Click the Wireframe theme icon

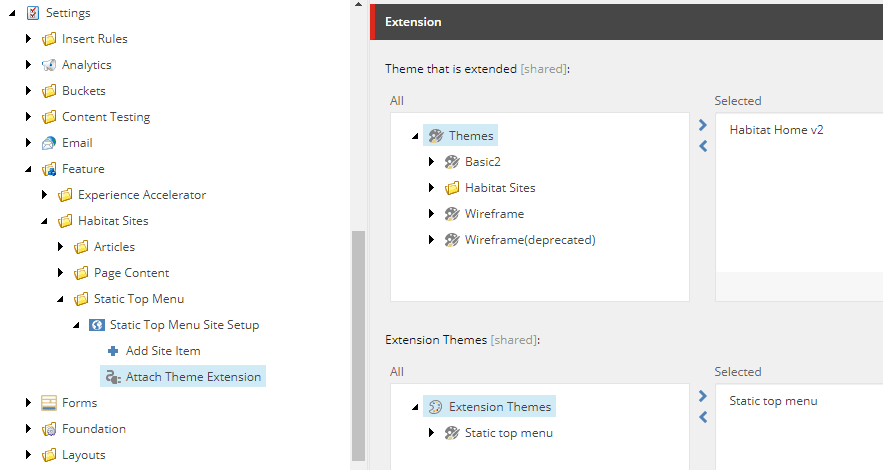(x=452, y=214)
